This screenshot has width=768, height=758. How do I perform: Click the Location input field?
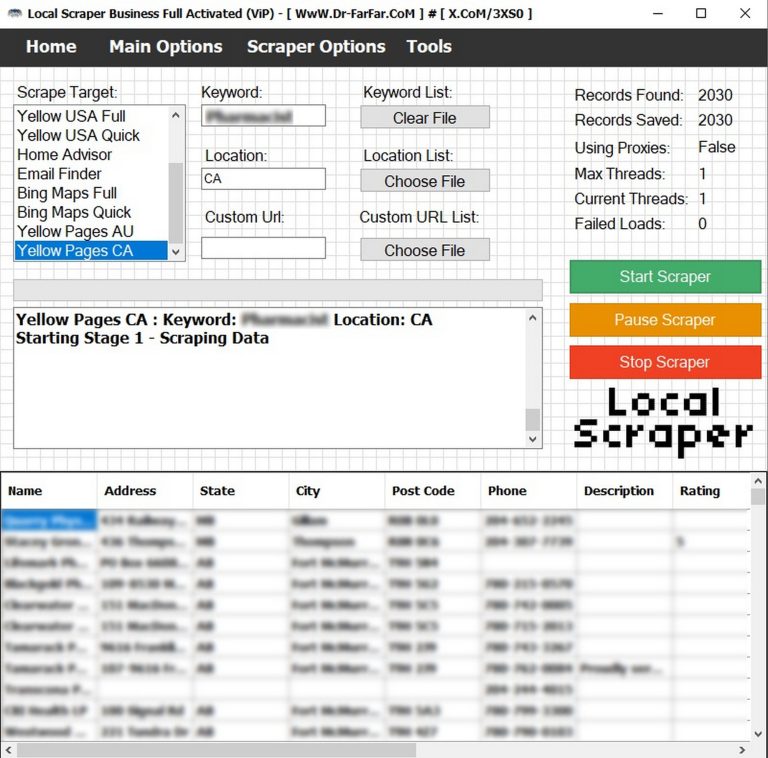[x=263, y=179]
